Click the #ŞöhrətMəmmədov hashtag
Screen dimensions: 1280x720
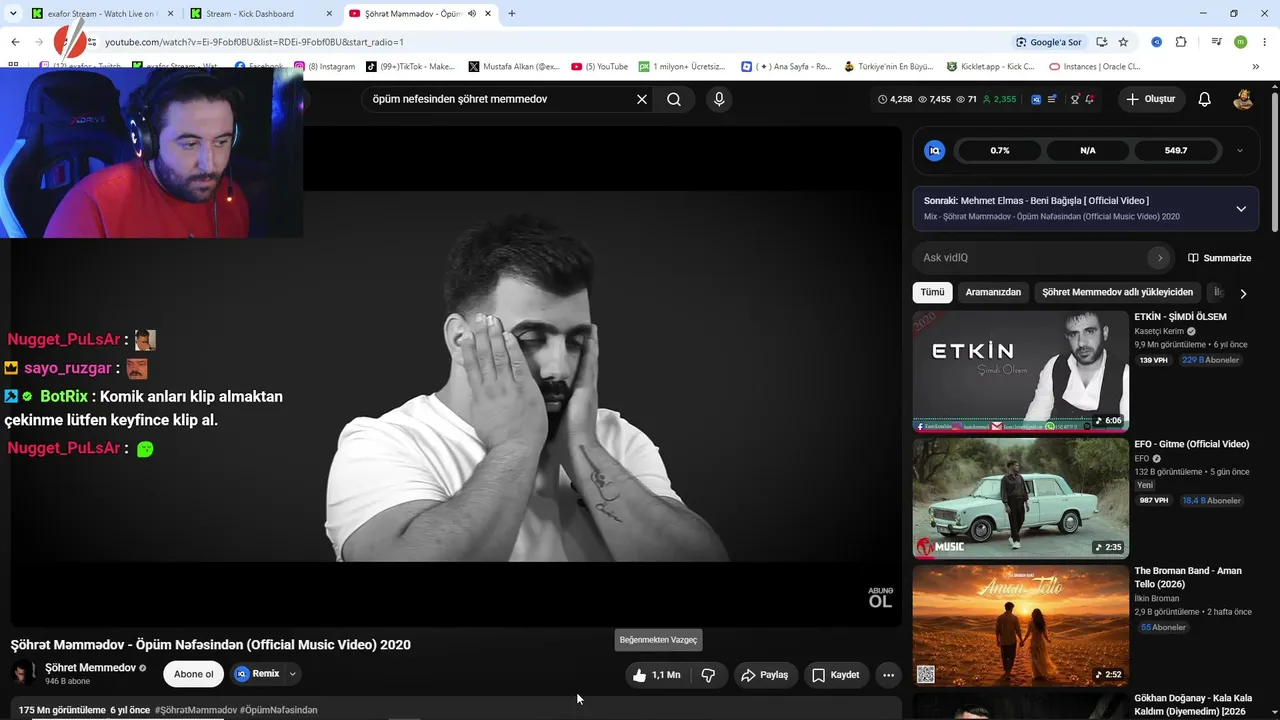(195, 710)
